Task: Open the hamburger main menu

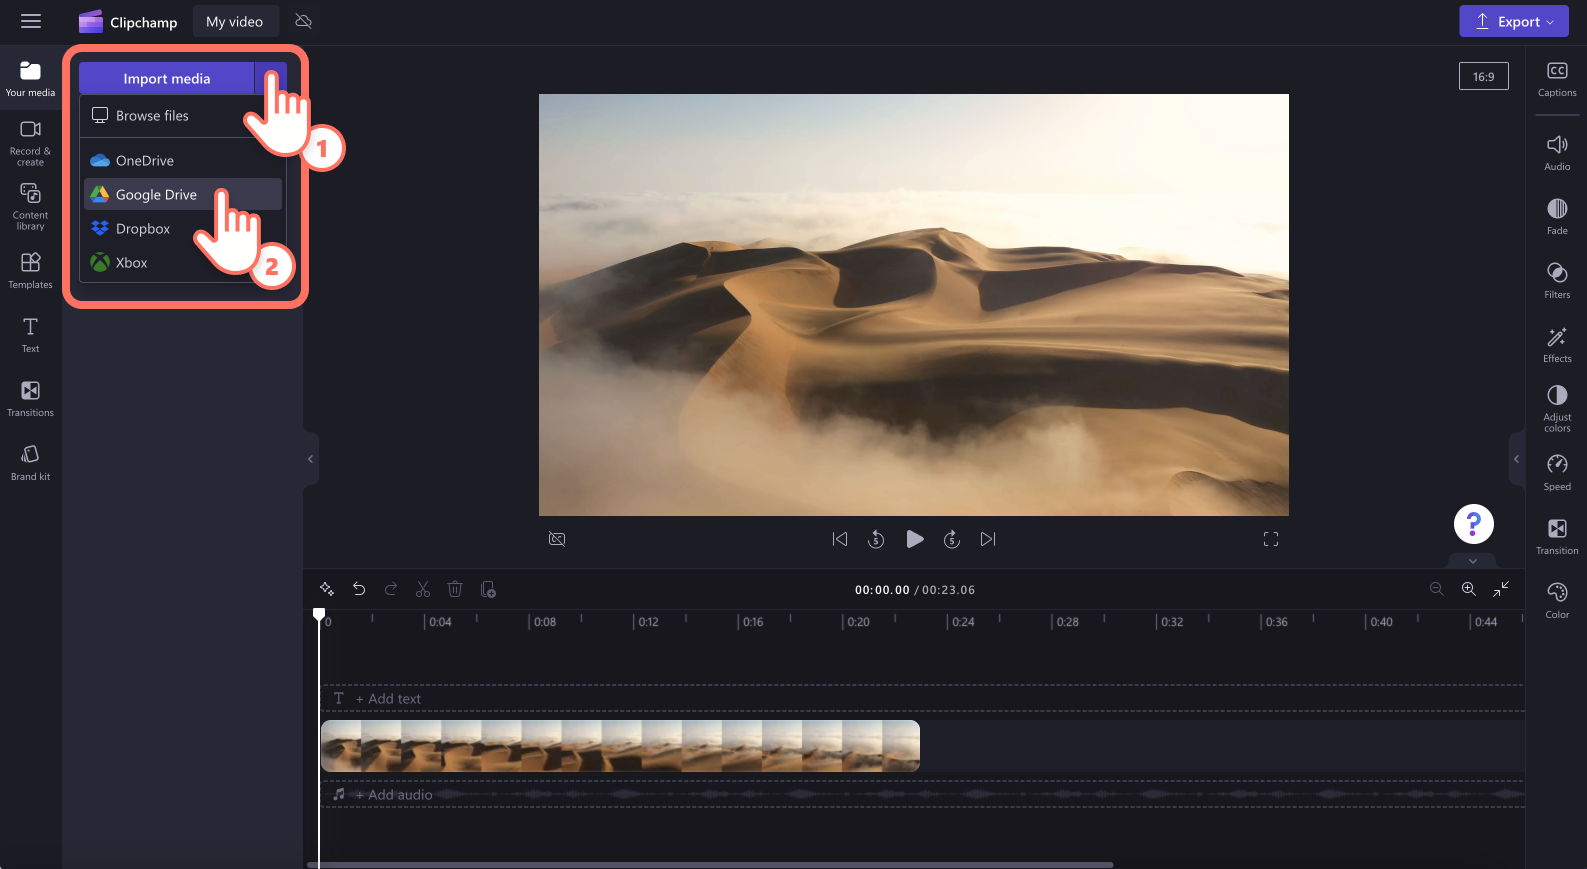Action: coord(31,21)
